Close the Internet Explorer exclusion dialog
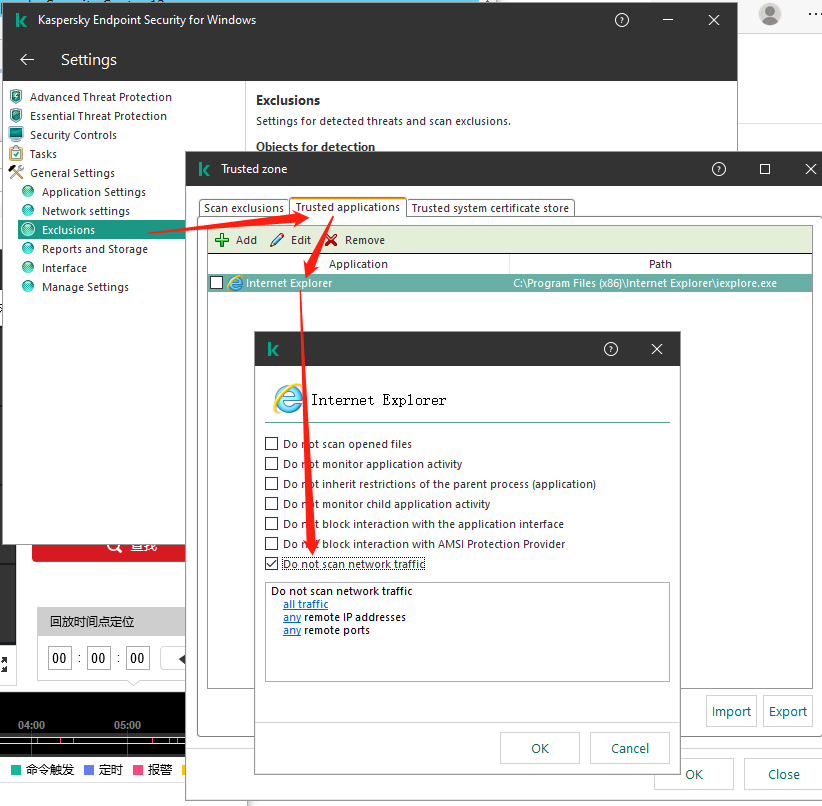Image resolution: width=822 pixels, height=806 pixels. 657,349
